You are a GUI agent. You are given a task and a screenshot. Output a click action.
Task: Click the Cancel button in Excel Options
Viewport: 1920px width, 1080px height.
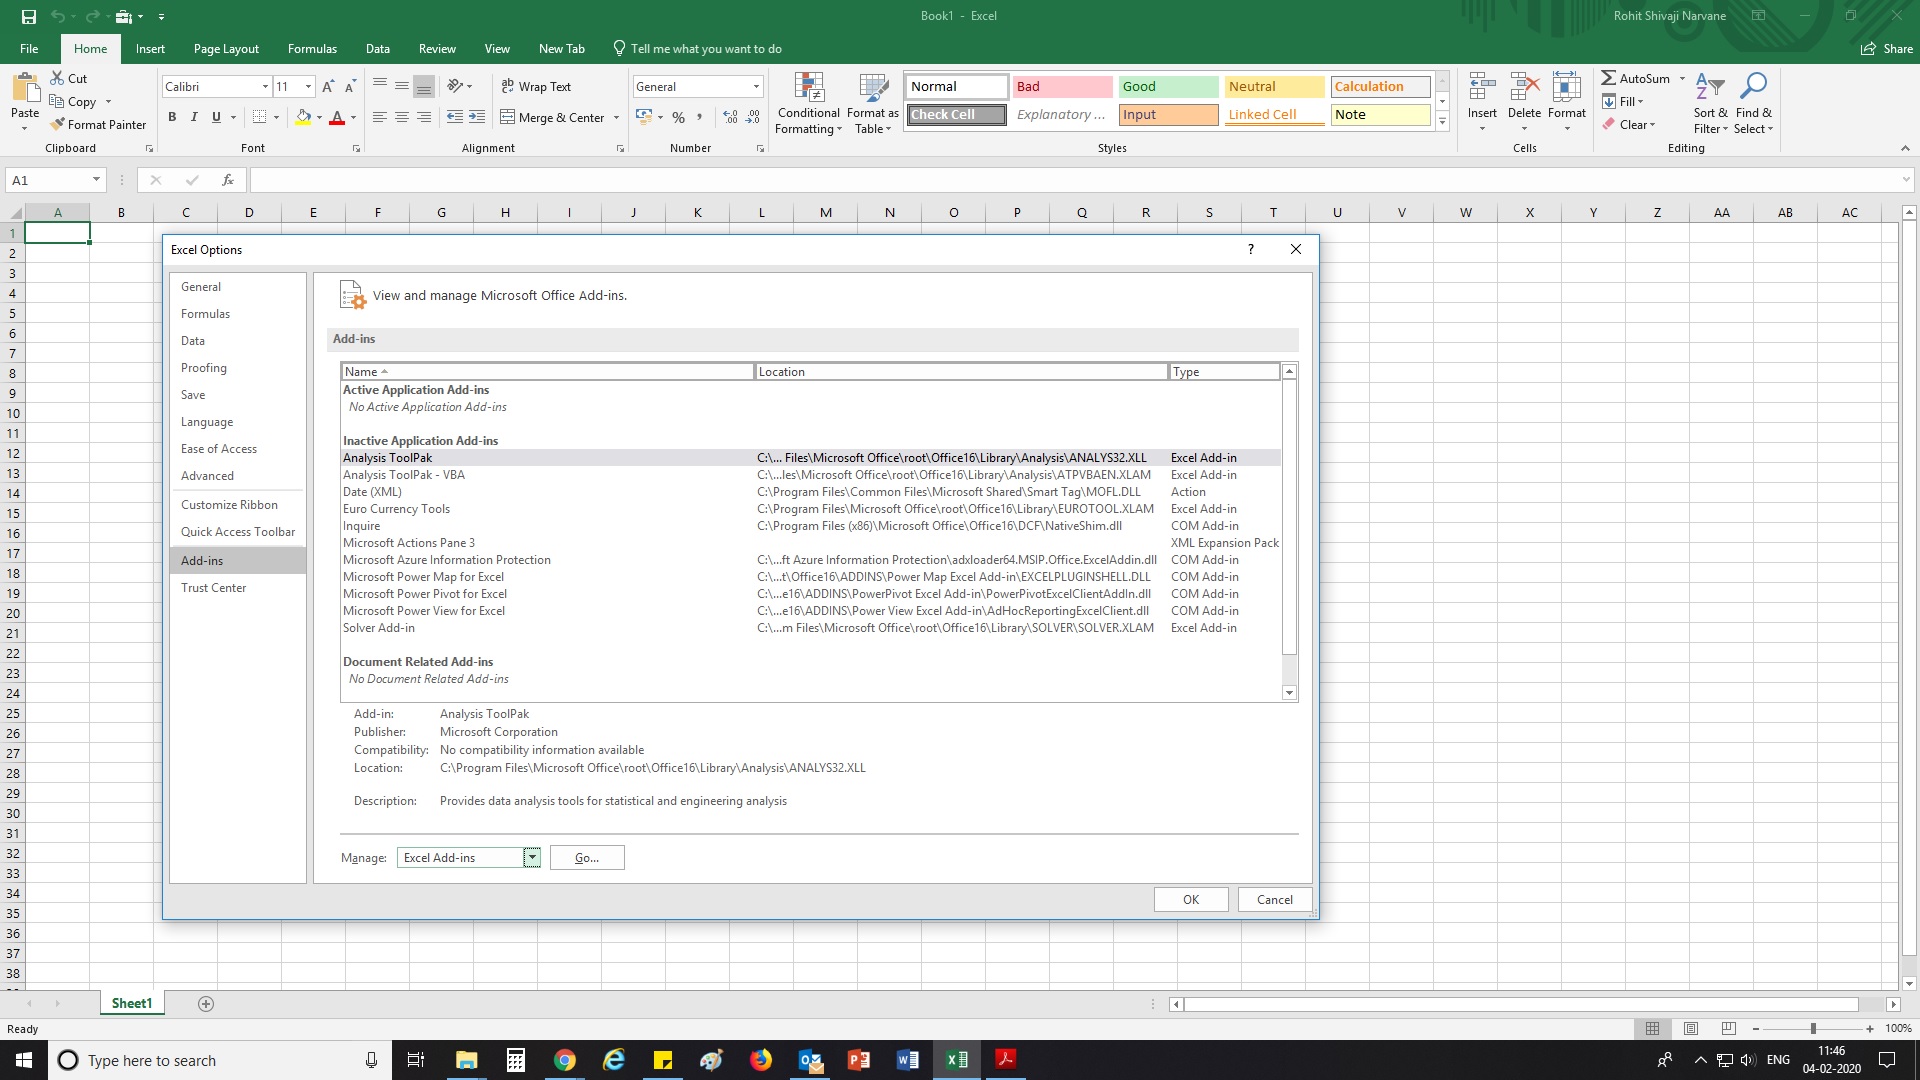click(x=1274, y=899)
